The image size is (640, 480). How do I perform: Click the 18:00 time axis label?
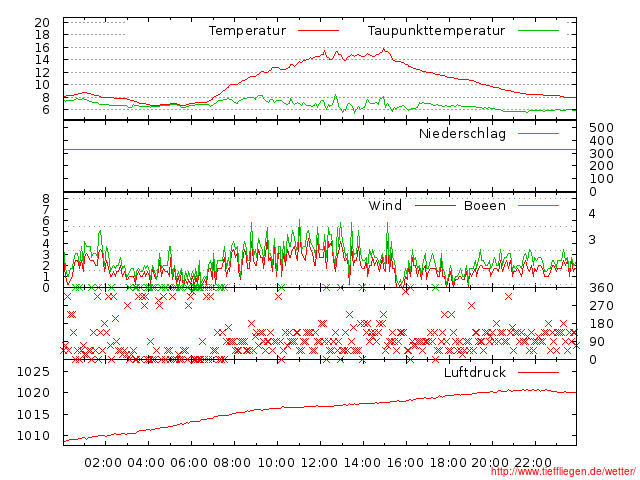coord(448,463)
